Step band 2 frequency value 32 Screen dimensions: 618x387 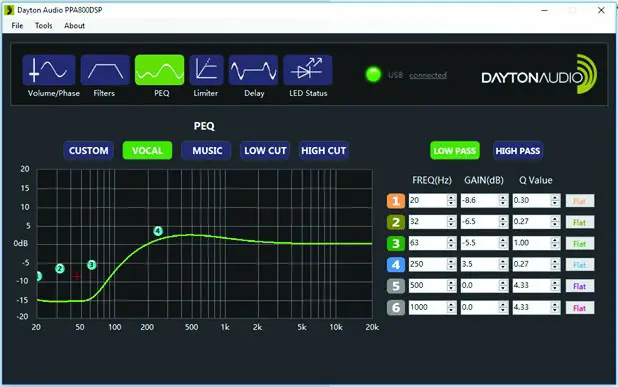(452, 222)
